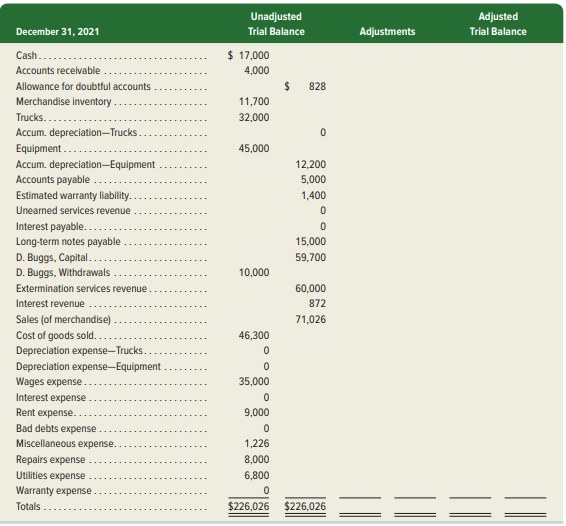Screen dimensions: 566x526
Task: Select the Accounts payable amount 5,000
Action: coord(313,179)
